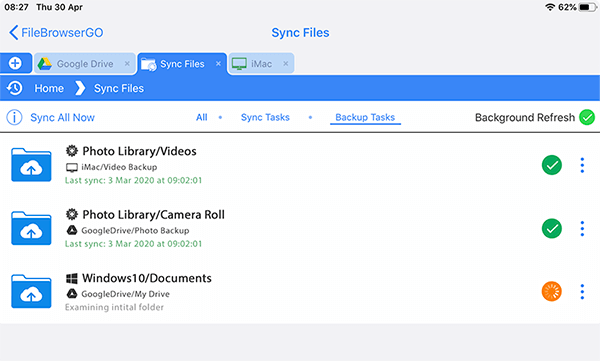Click Last sync text under Photo Library/Videos
This screenshot has height=361, width=600.
(133, 180)
